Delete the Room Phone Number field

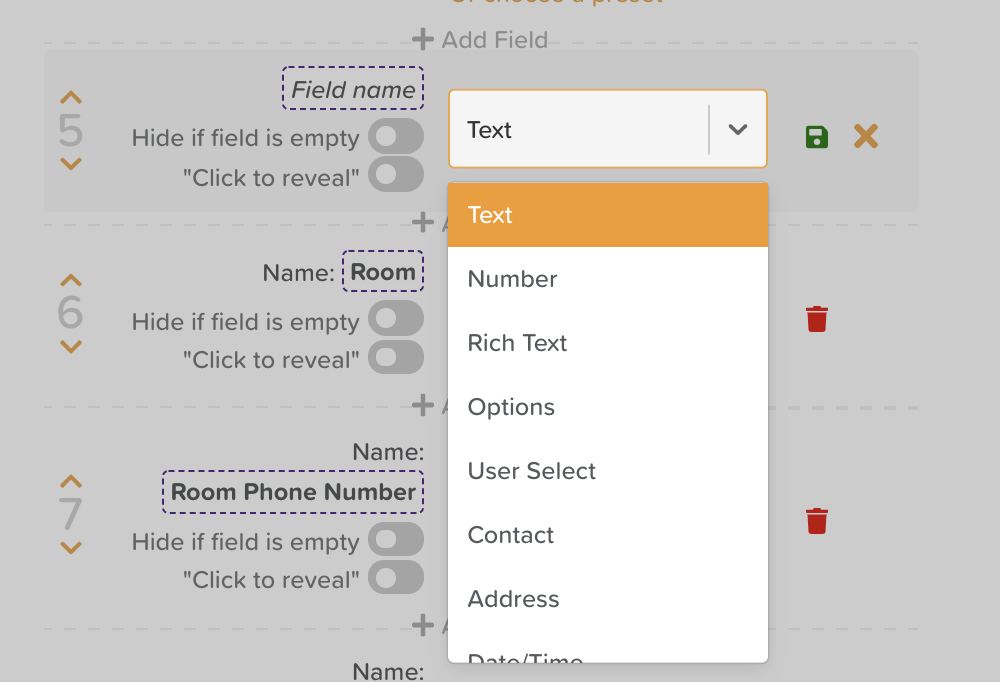[x=817, y=521]
